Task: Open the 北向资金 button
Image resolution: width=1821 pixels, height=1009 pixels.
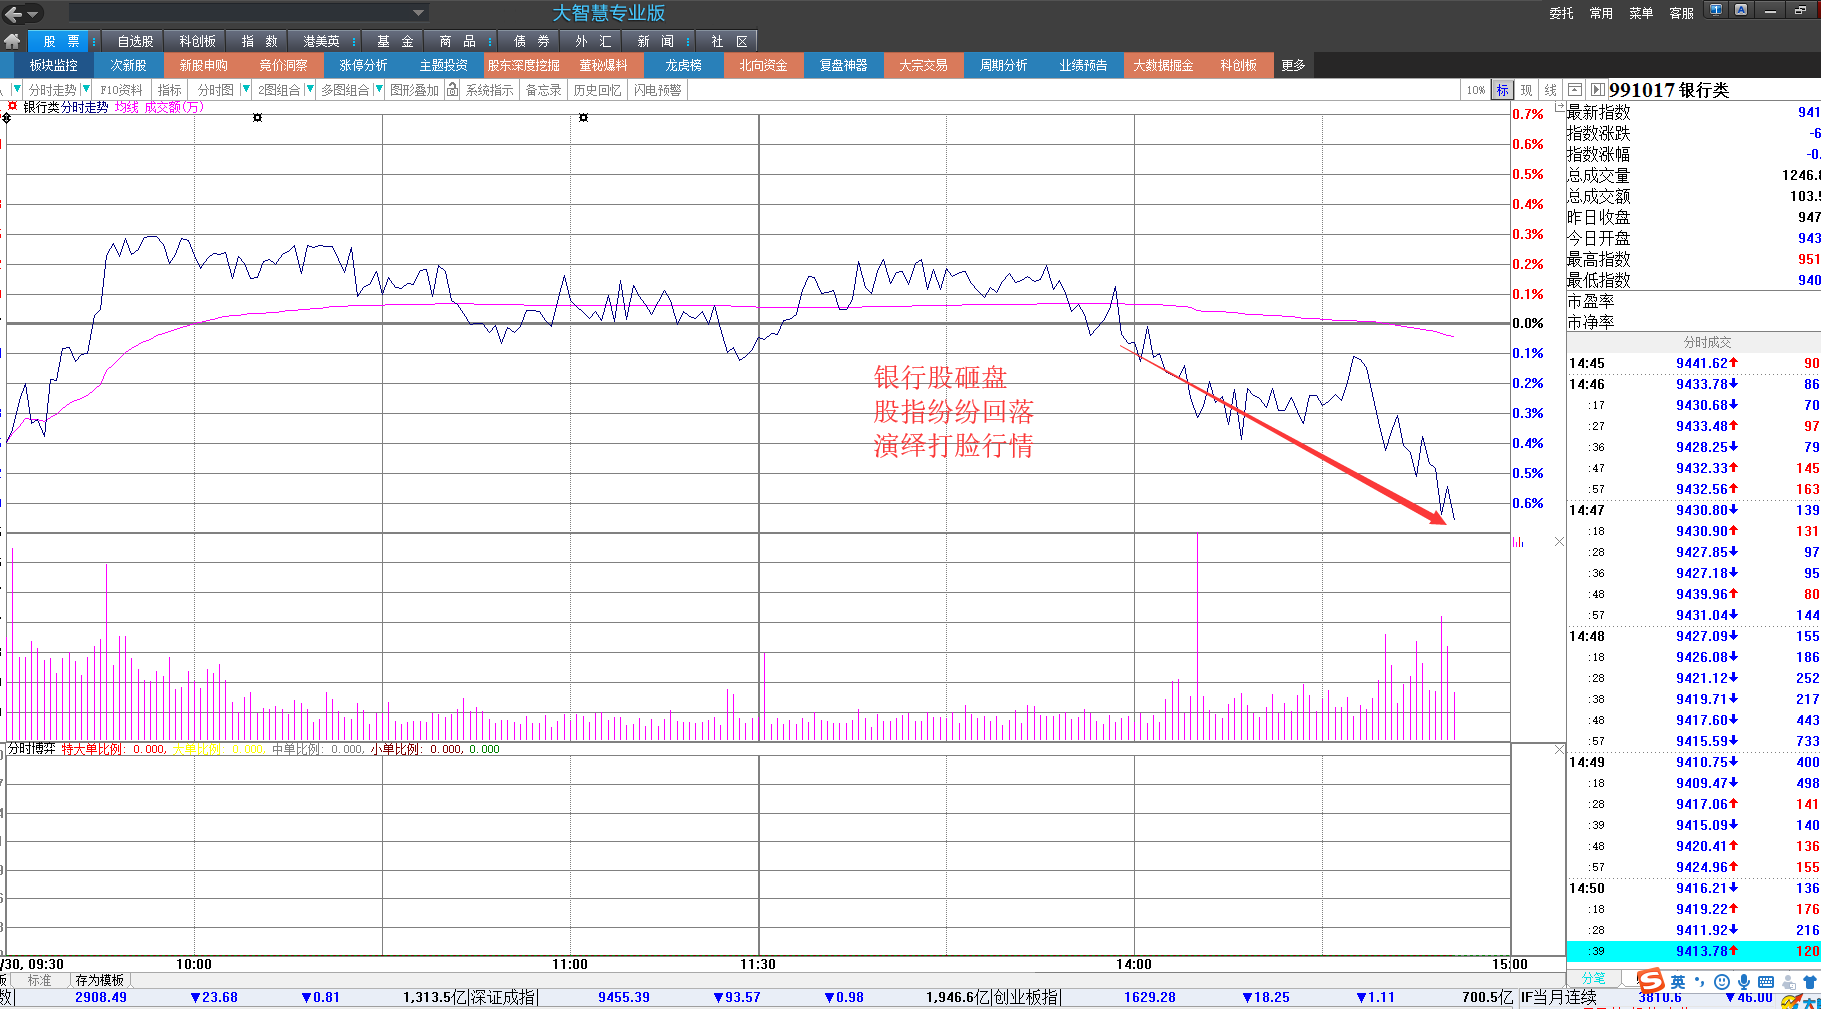Action: [763, 65]
